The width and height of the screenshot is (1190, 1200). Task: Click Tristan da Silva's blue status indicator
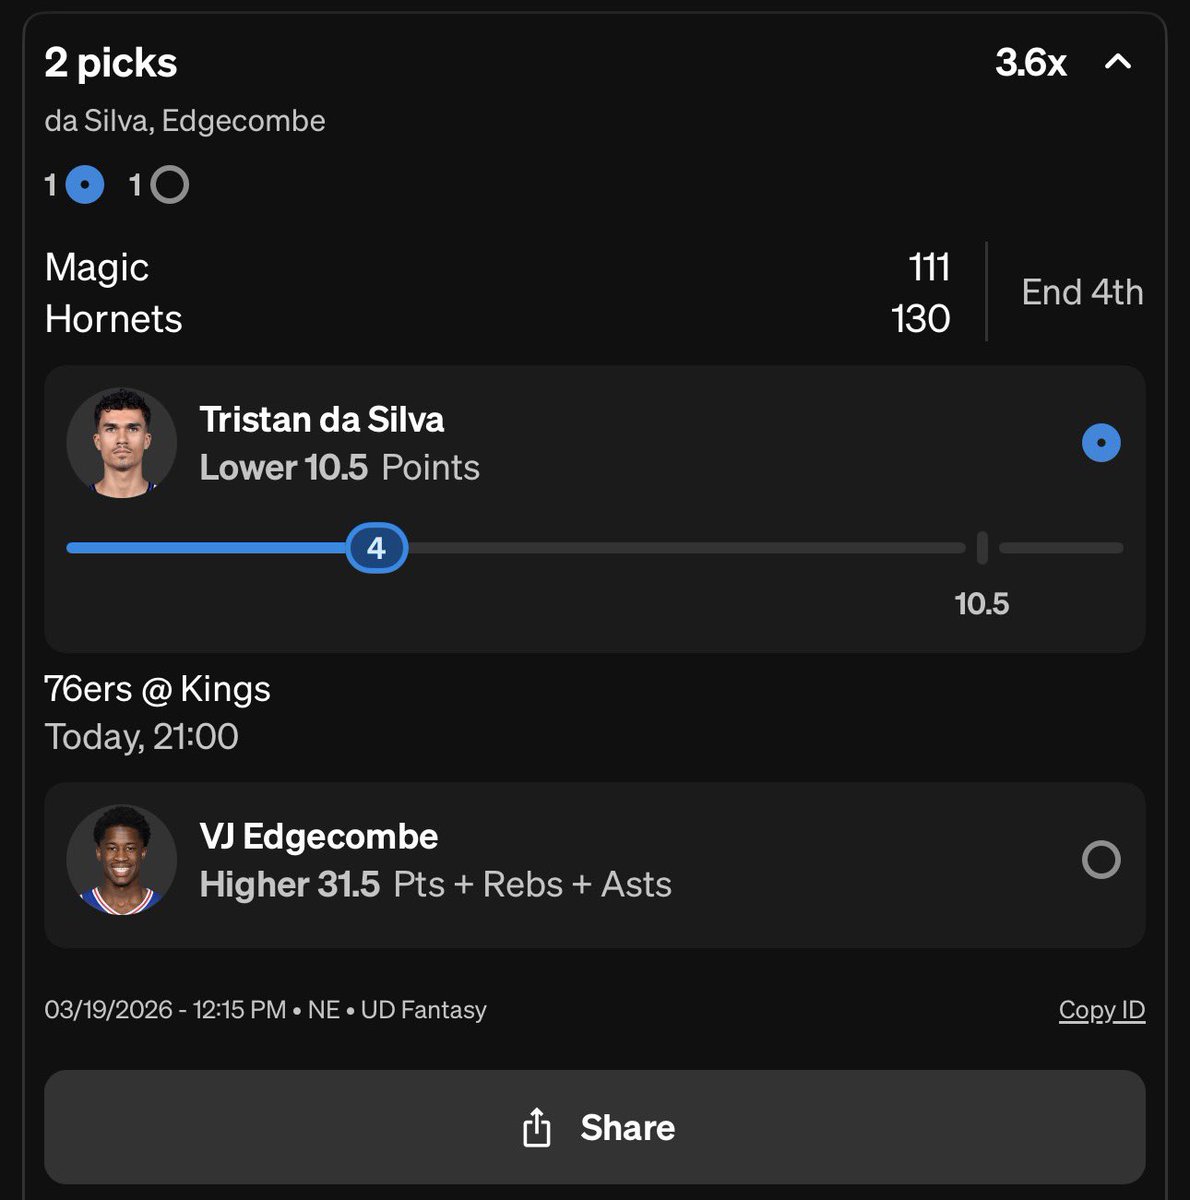tap(1101, 442)
